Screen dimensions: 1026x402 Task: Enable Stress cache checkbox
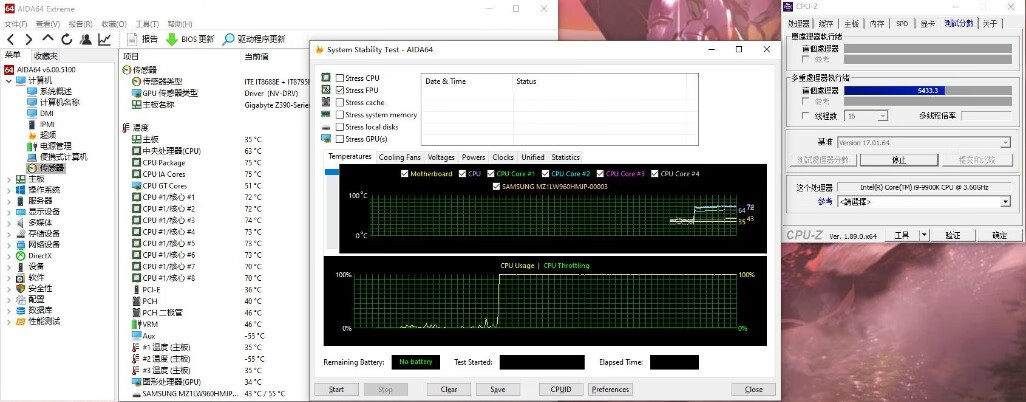click(340, 103)
